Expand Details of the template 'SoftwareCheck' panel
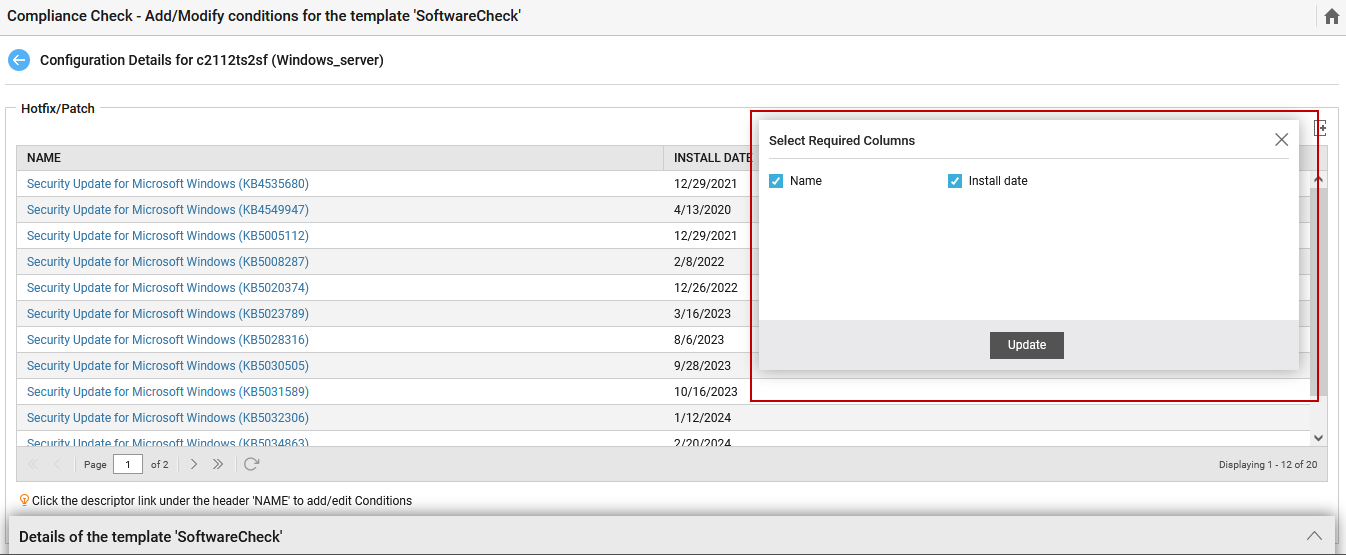This screenshot has height=555, width=1346. pos(1314,536)
